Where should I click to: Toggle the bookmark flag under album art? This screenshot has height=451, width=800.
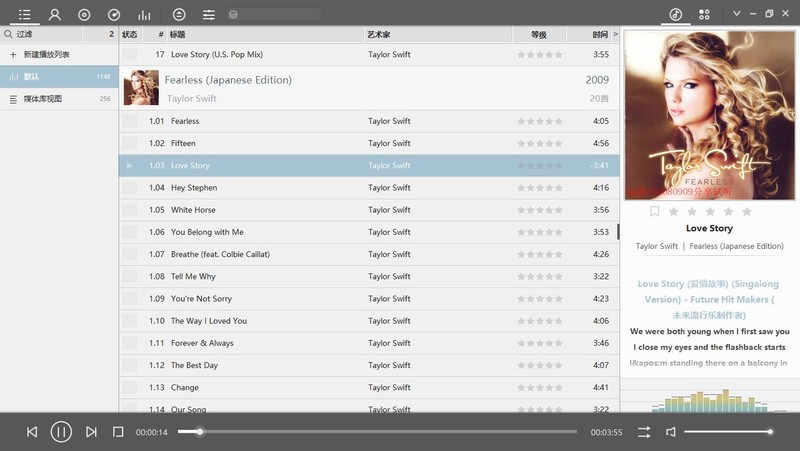point(655,211)
